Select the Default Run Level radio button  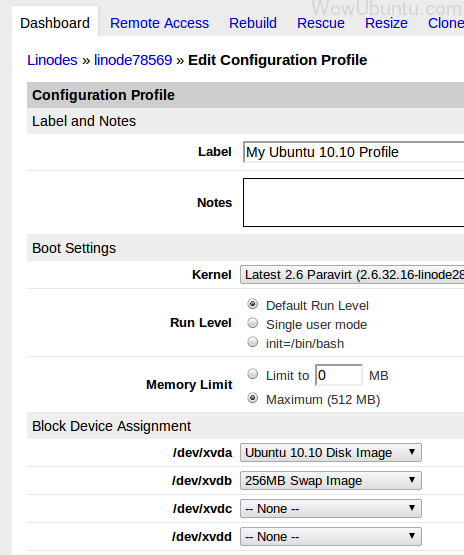point(252,304)
